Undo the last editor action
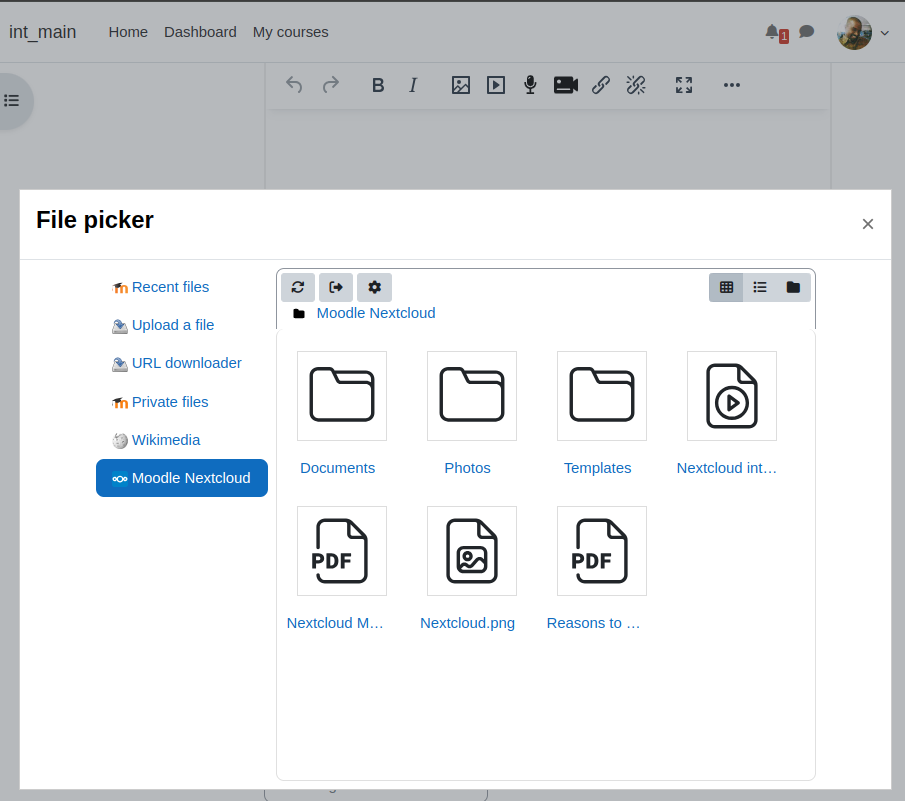Image resolution: width=905 pixels, height=801 pixels. point(294,85)
